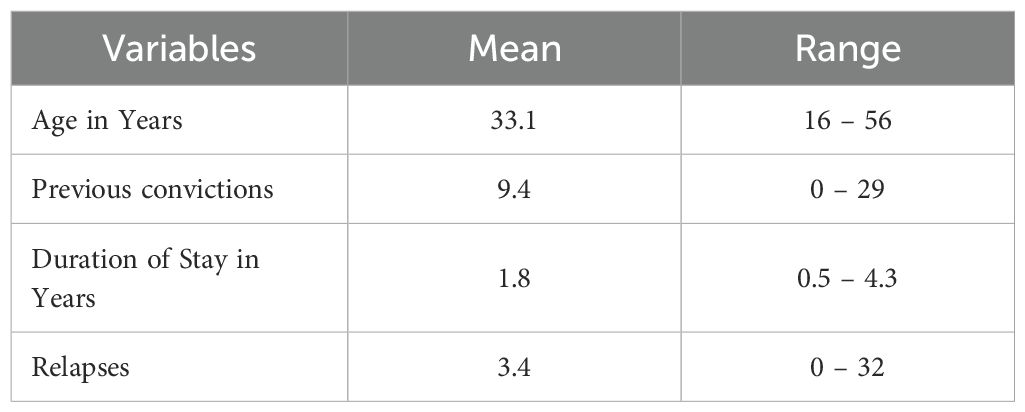Click the mean duration value 1.8
1025x412 pixels.
click(x=514, y=279)
